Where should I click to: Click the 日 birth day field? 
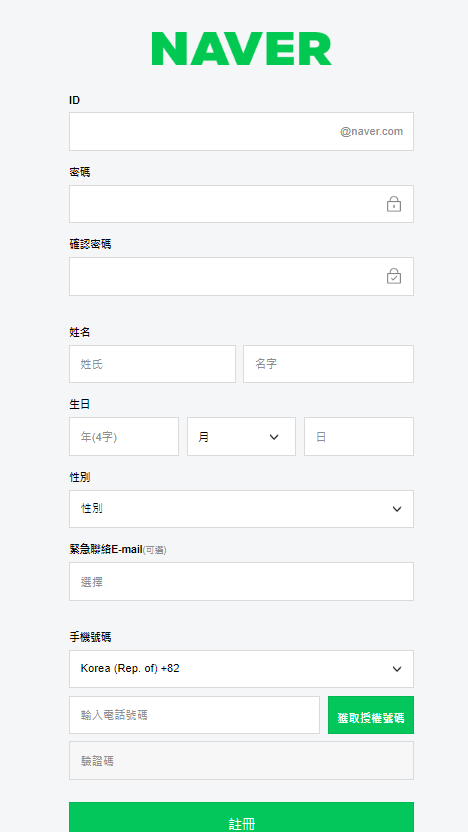[359, 436]
